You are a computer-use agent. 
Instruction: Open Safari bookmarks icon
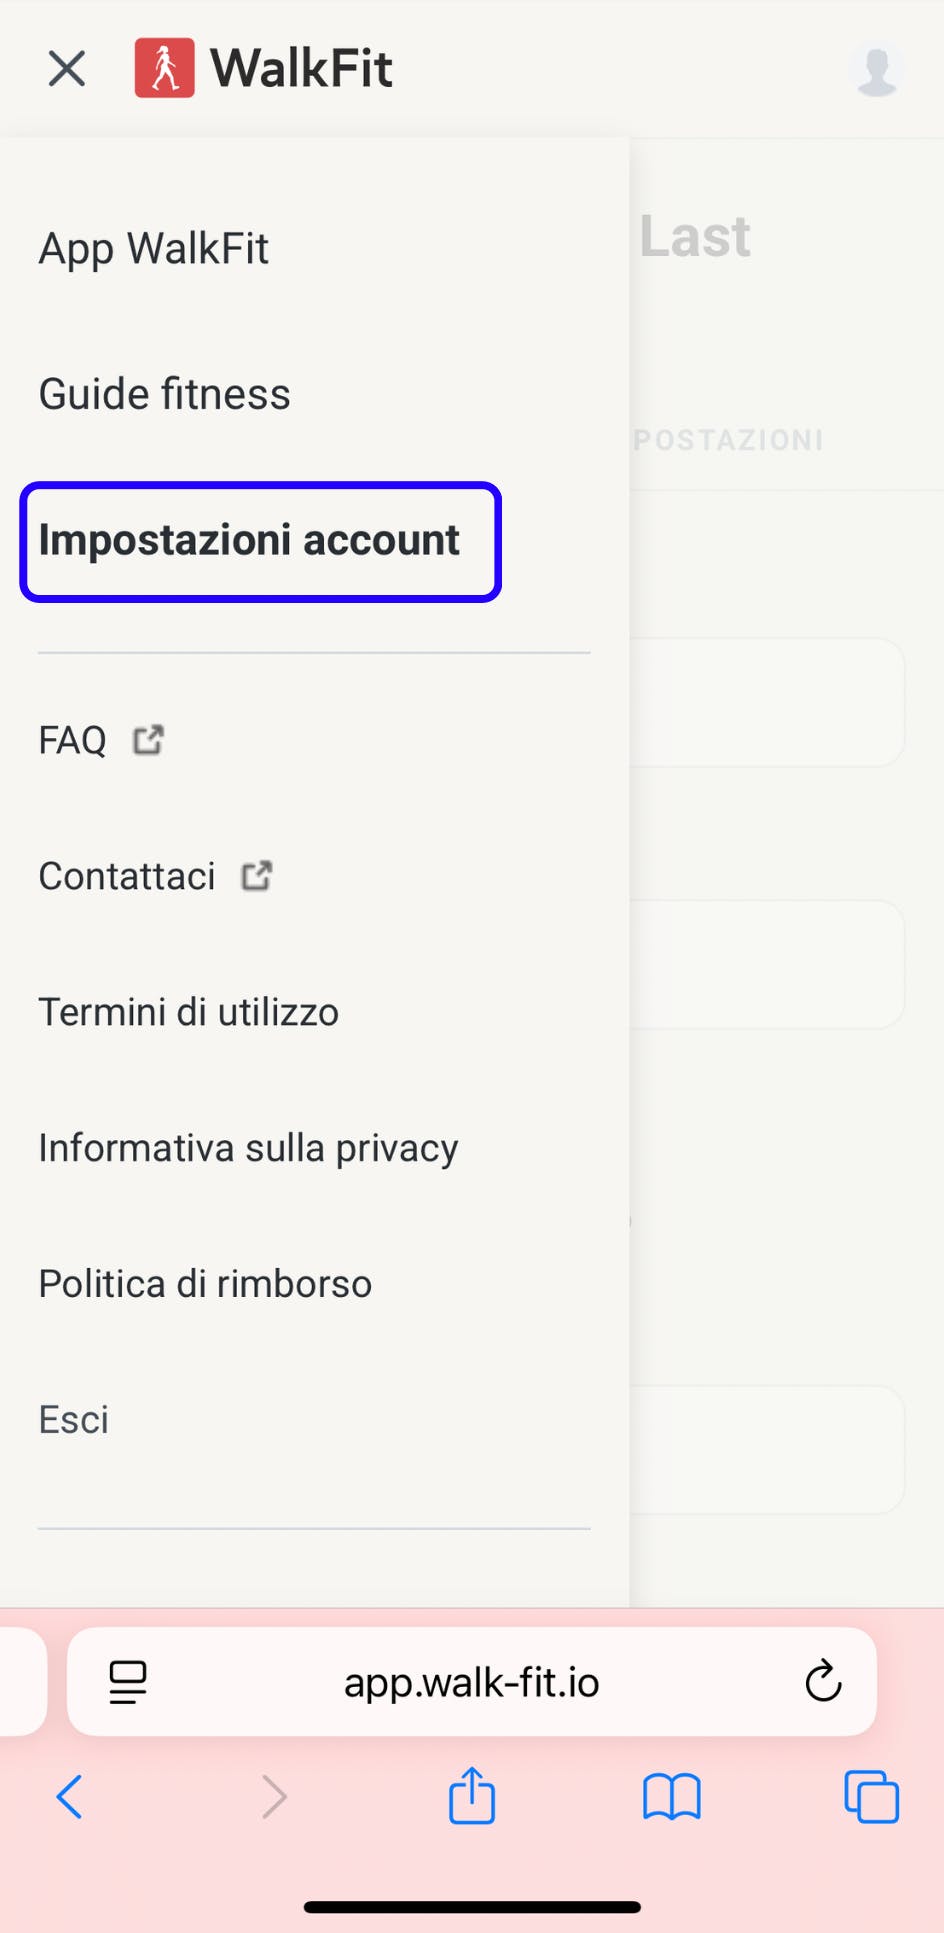671,1797
